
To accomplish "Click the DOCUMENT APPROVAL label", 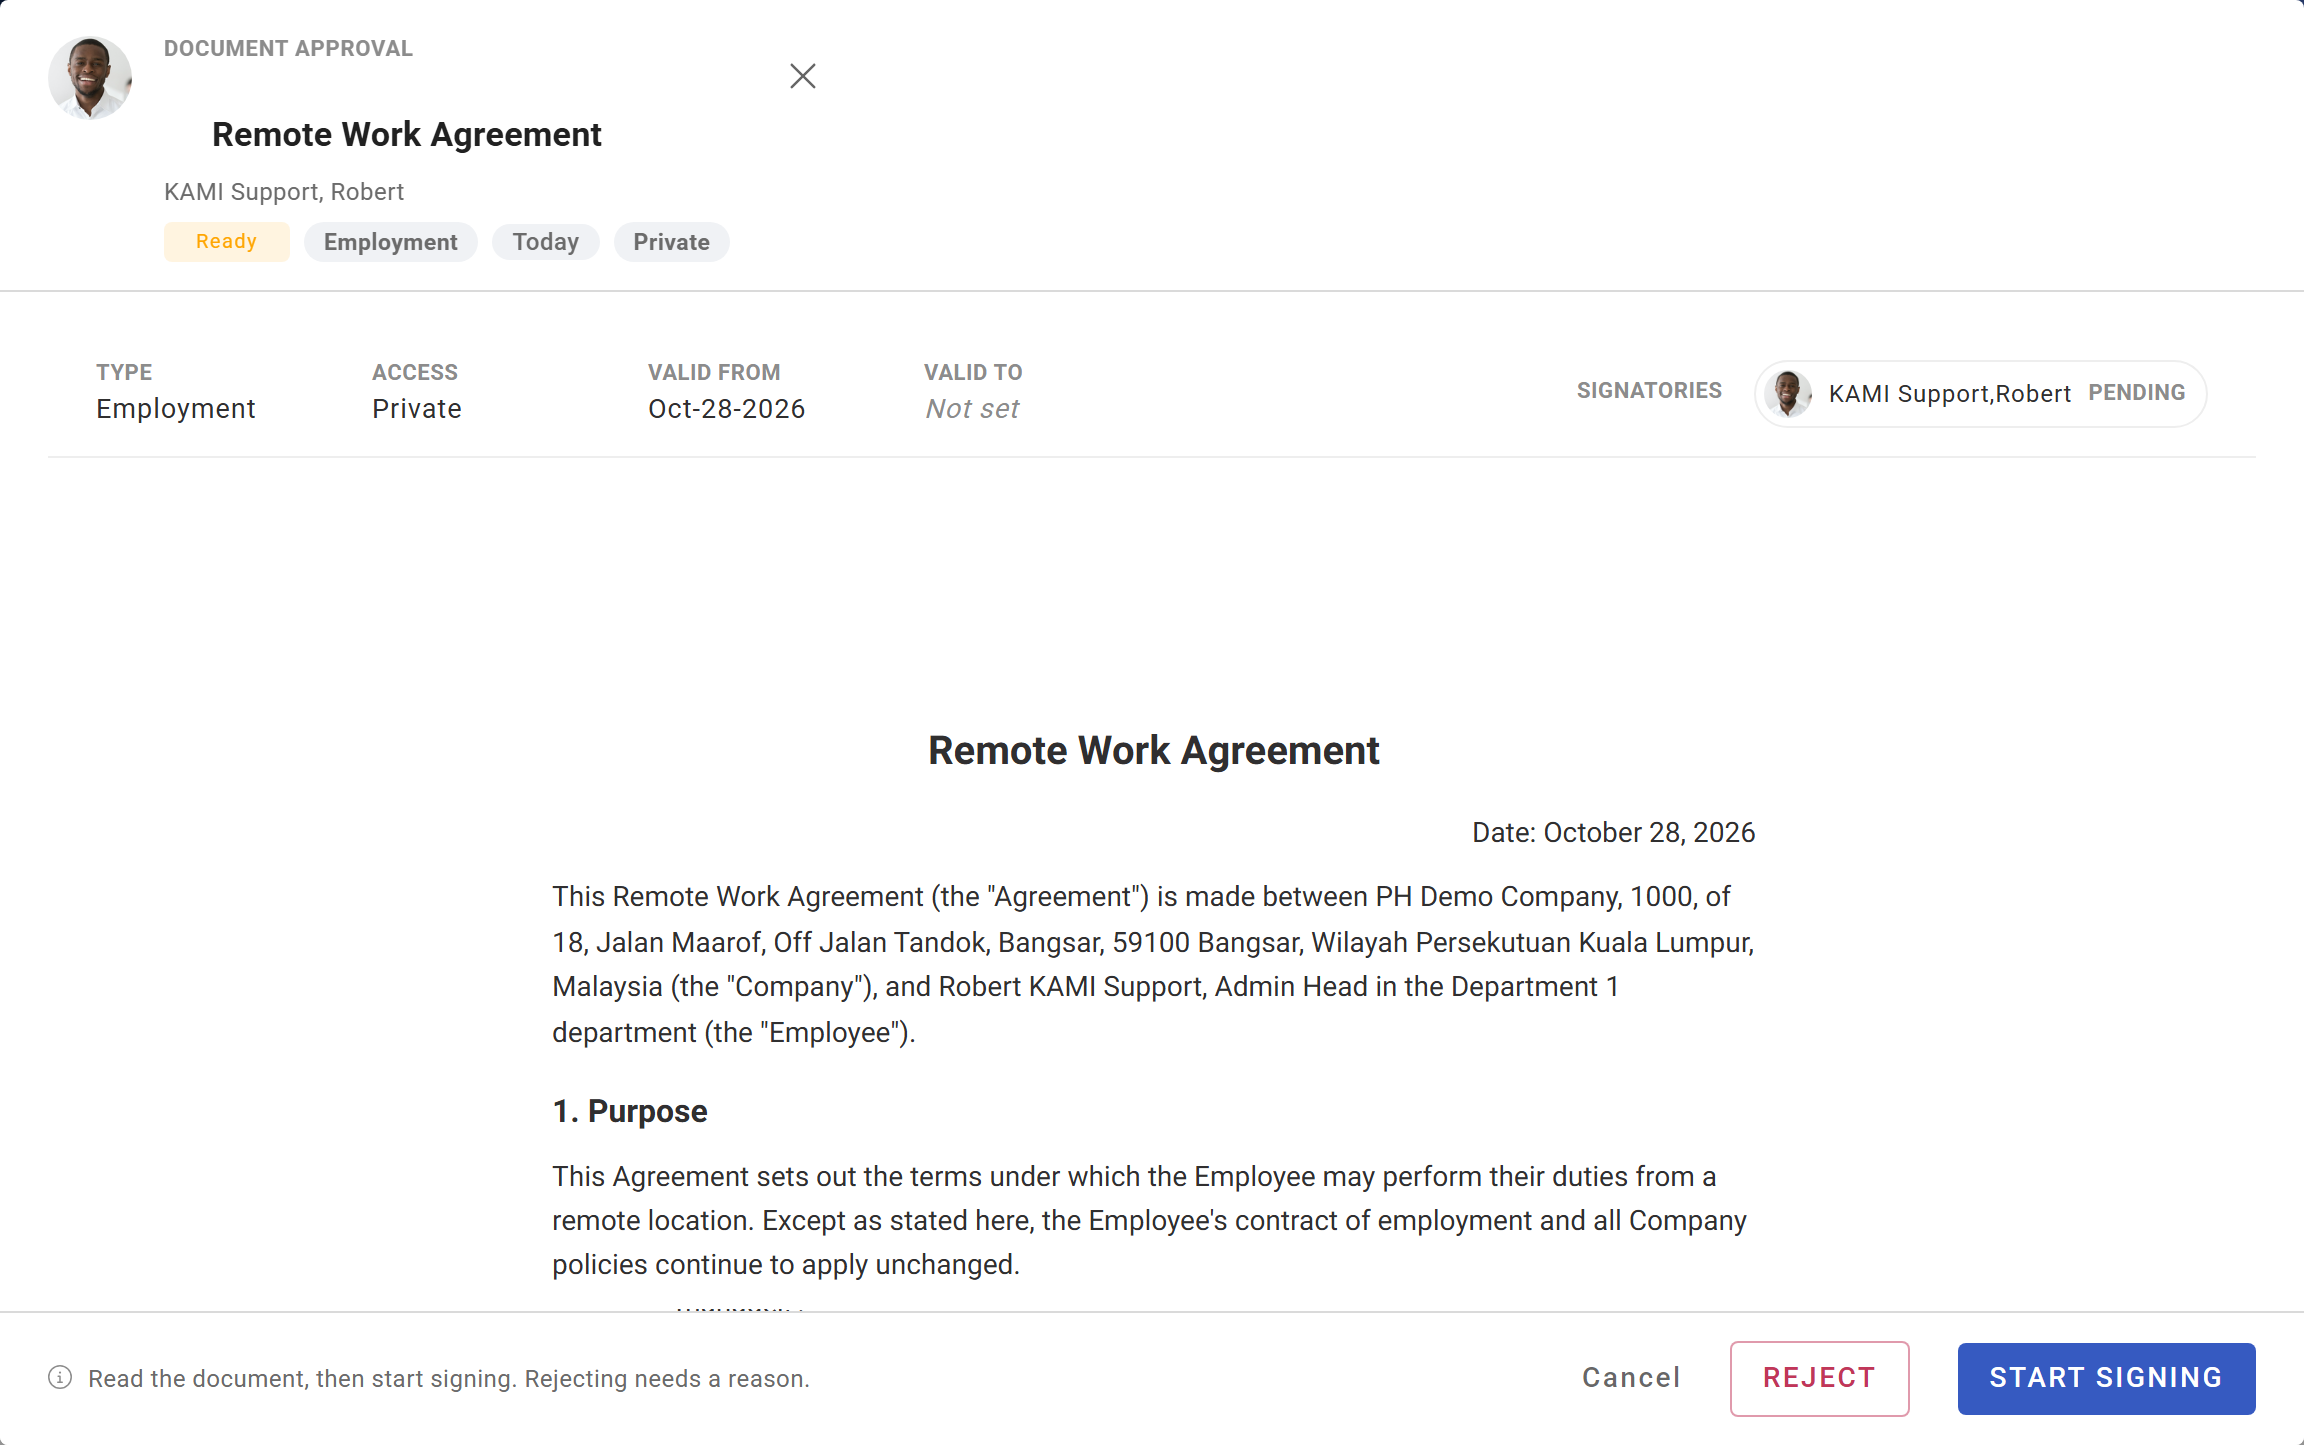I will point(288,49).
